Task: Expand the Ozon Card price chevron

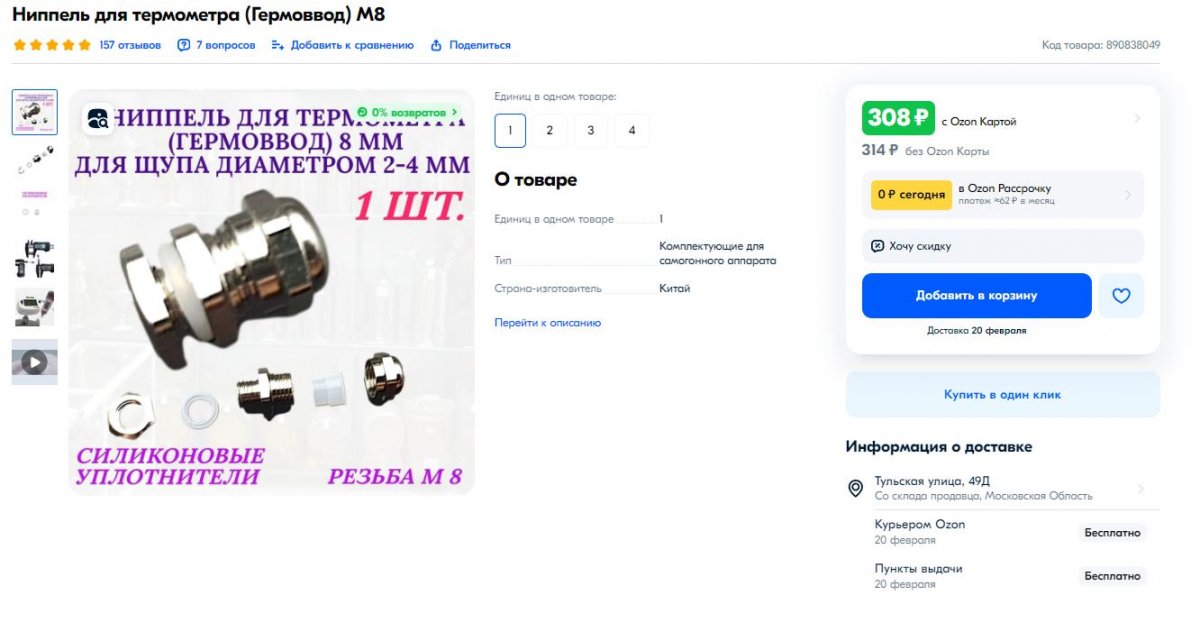Action: 1136,119
